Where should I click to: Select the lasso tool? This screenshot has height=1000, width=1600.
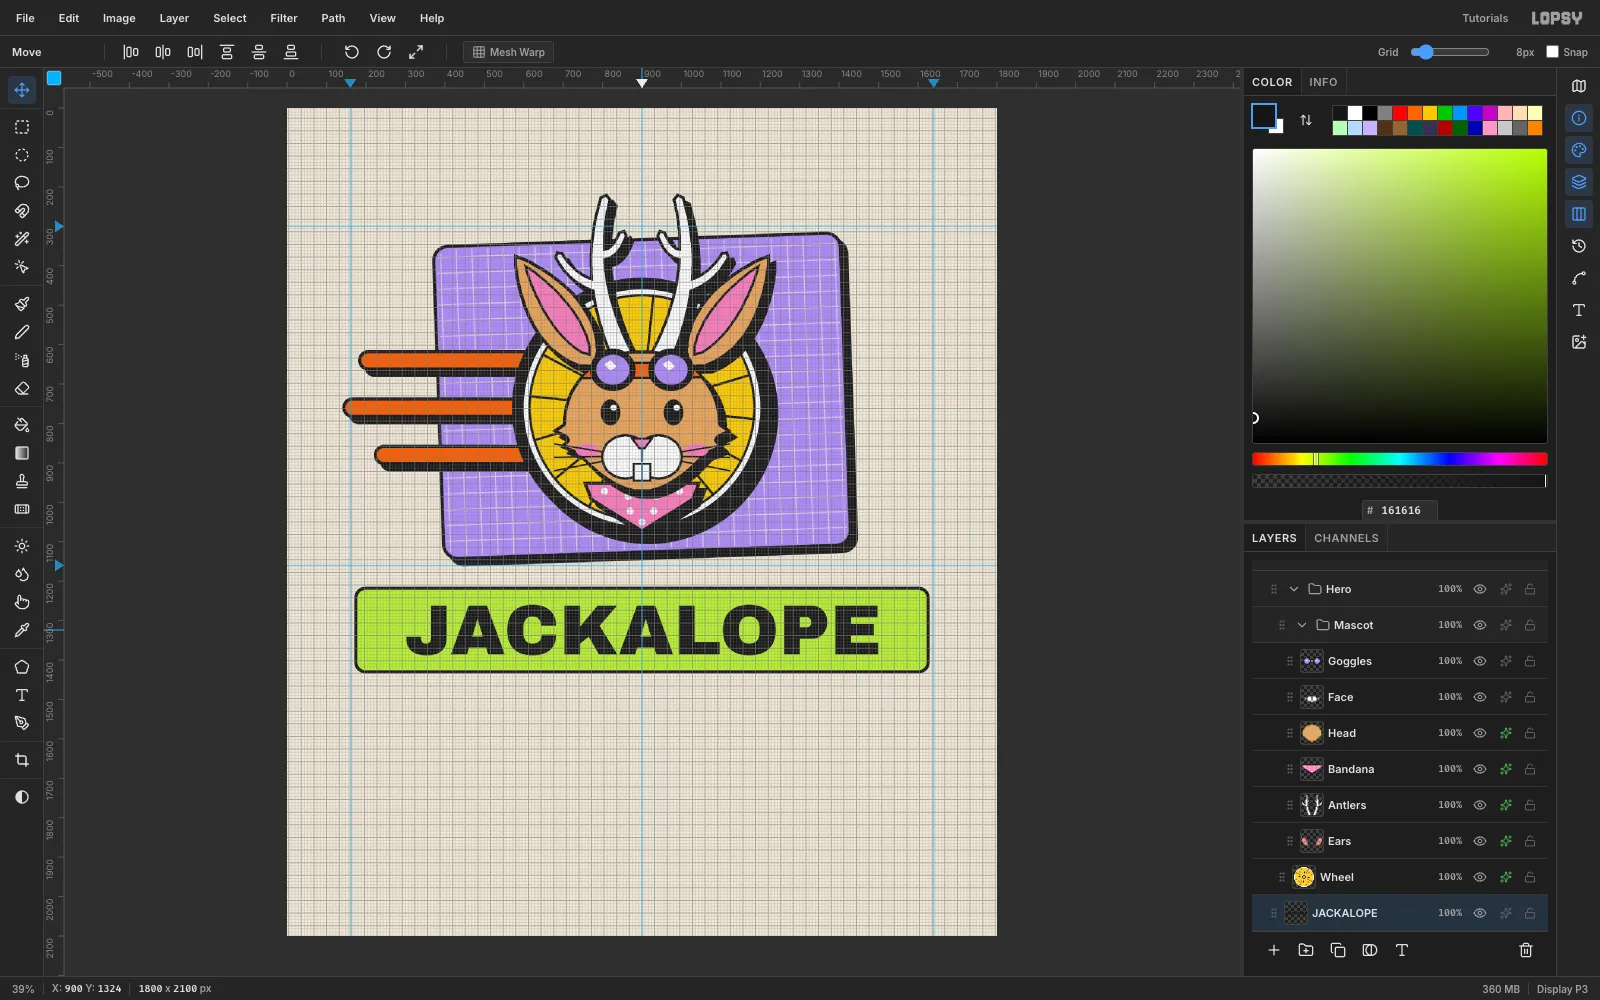(22, 183)
